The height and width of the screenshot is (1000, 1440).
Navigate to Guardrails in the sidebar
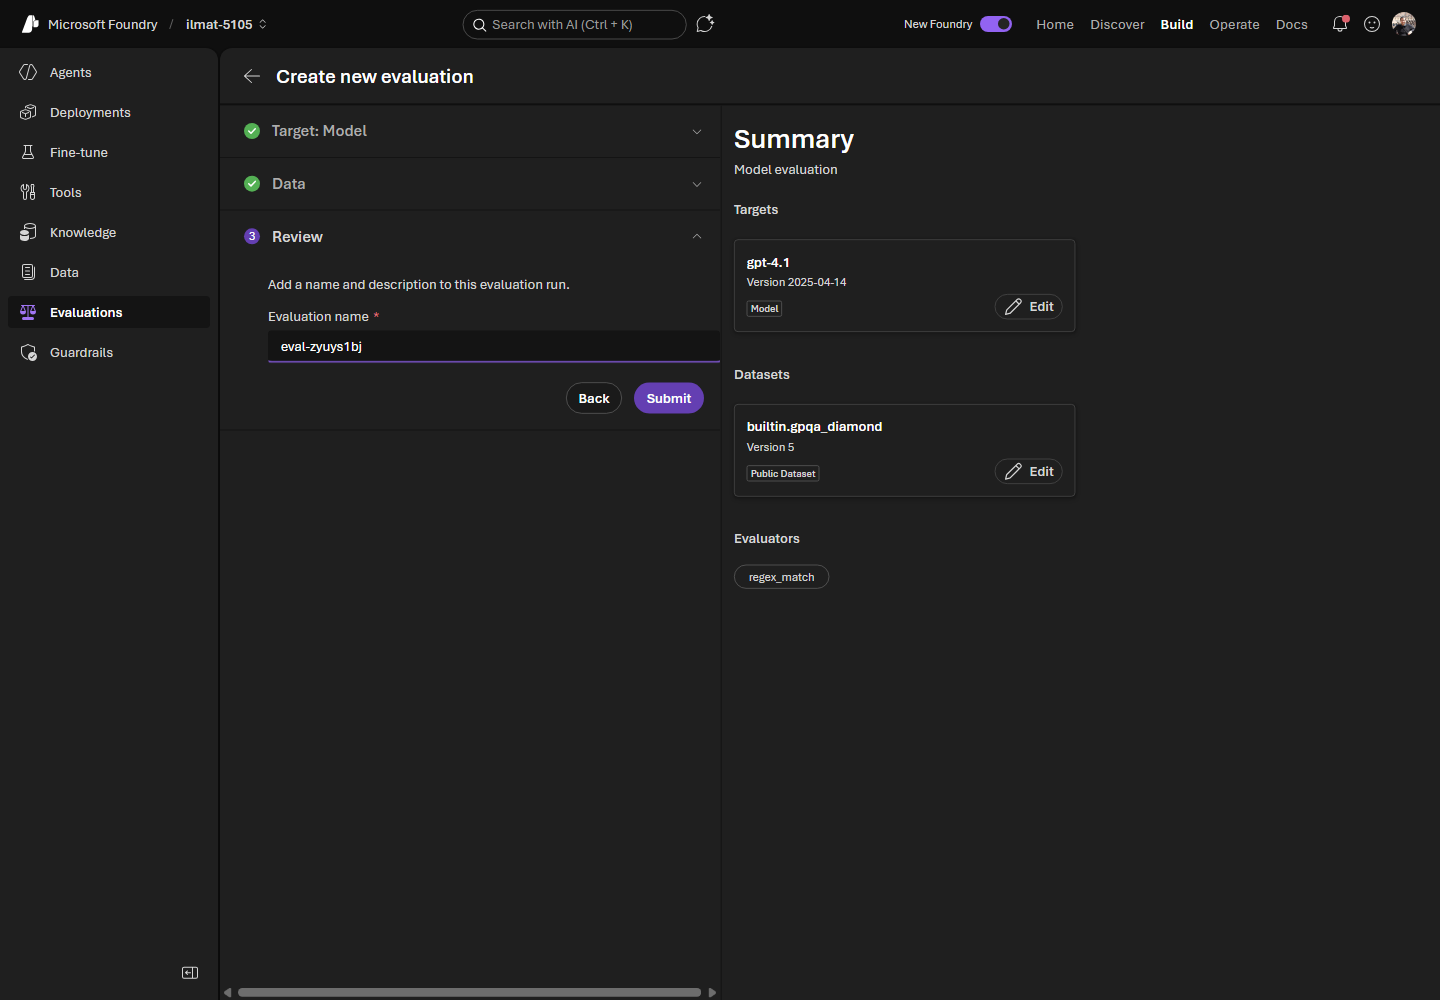(109, 352)
